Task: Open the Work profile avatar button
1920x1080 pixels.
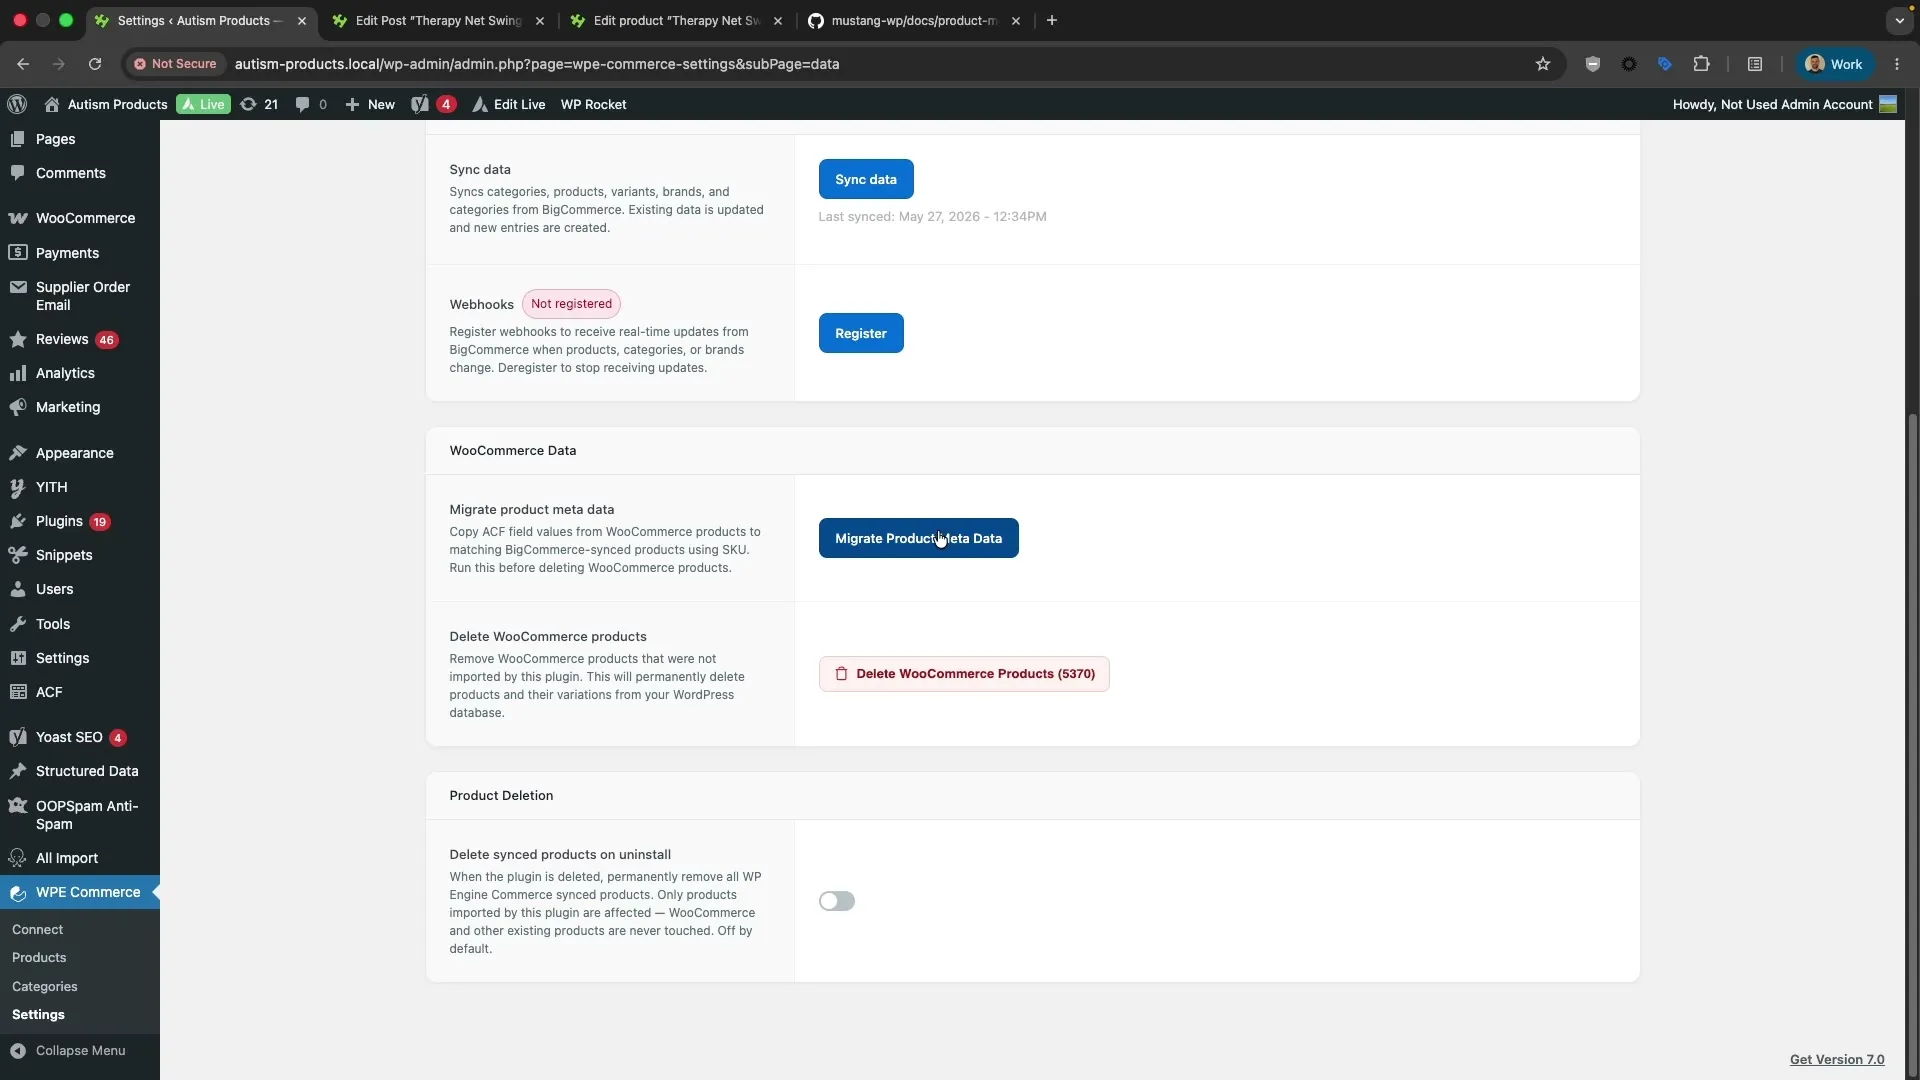Action: click(1834, 64)
